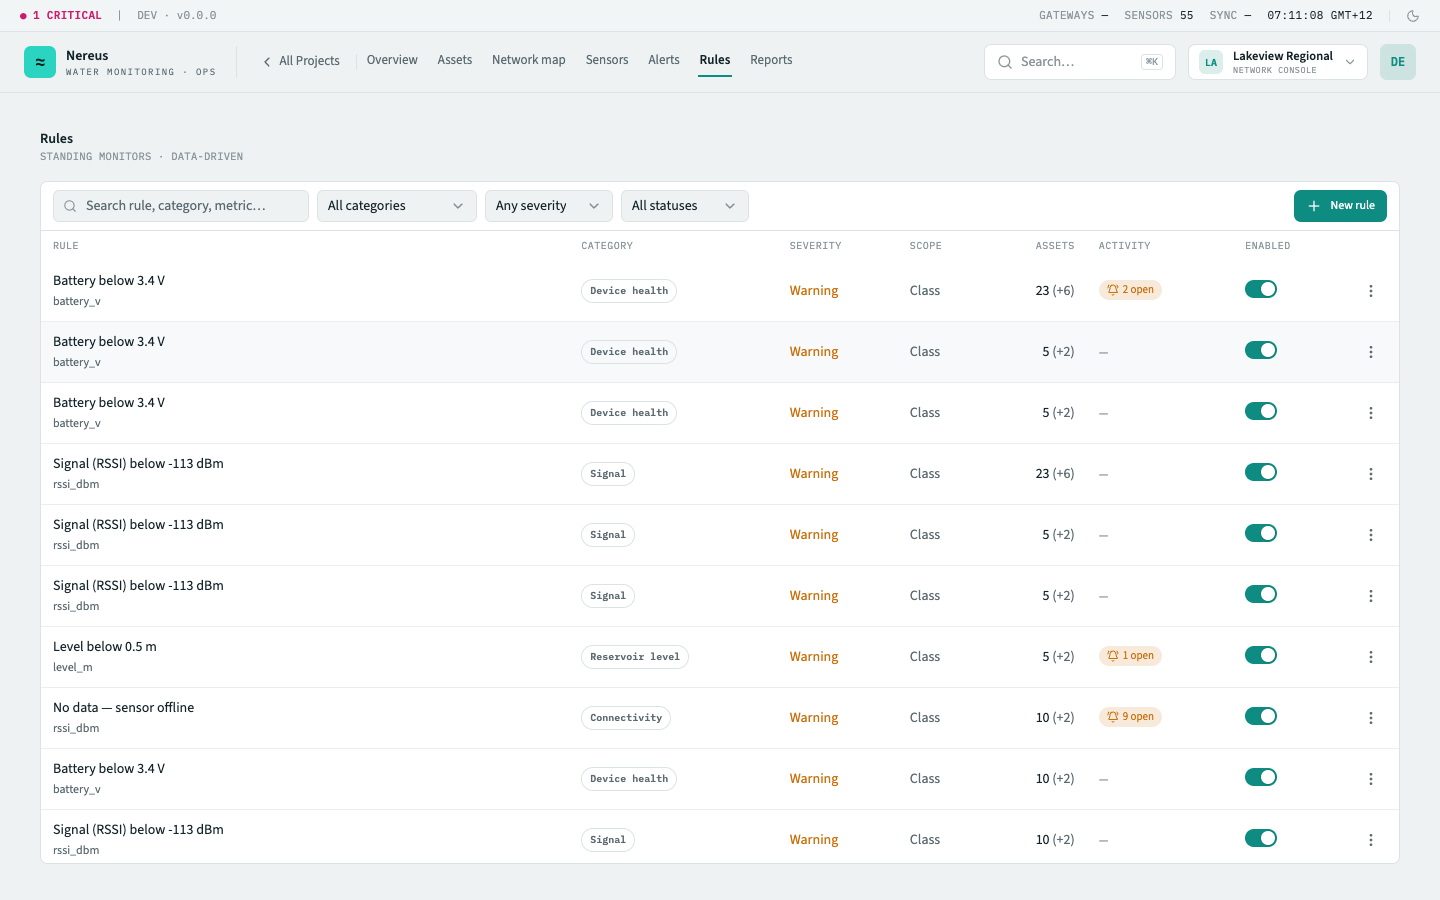Click the 1 CRITICAL status indicator

(x=61, y=16)
